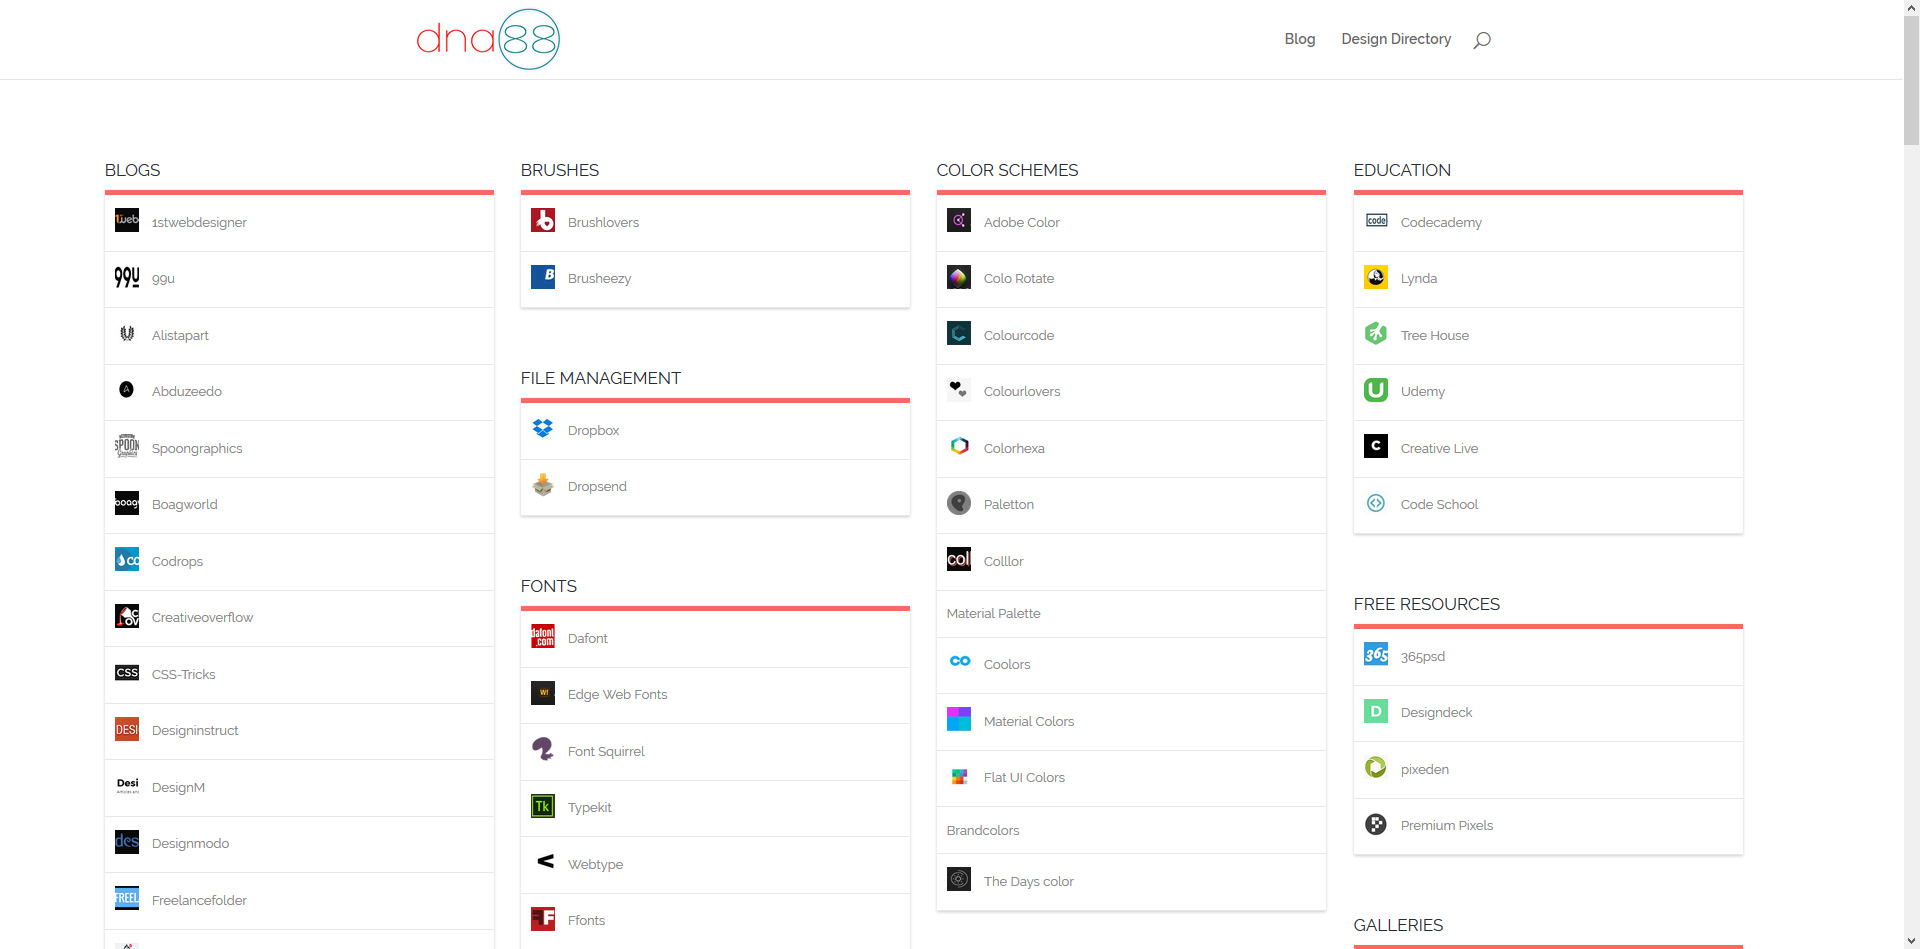Open the Udemy icon under Education
Viewport: 1920px width, 949px height.
pos(1375,390)
